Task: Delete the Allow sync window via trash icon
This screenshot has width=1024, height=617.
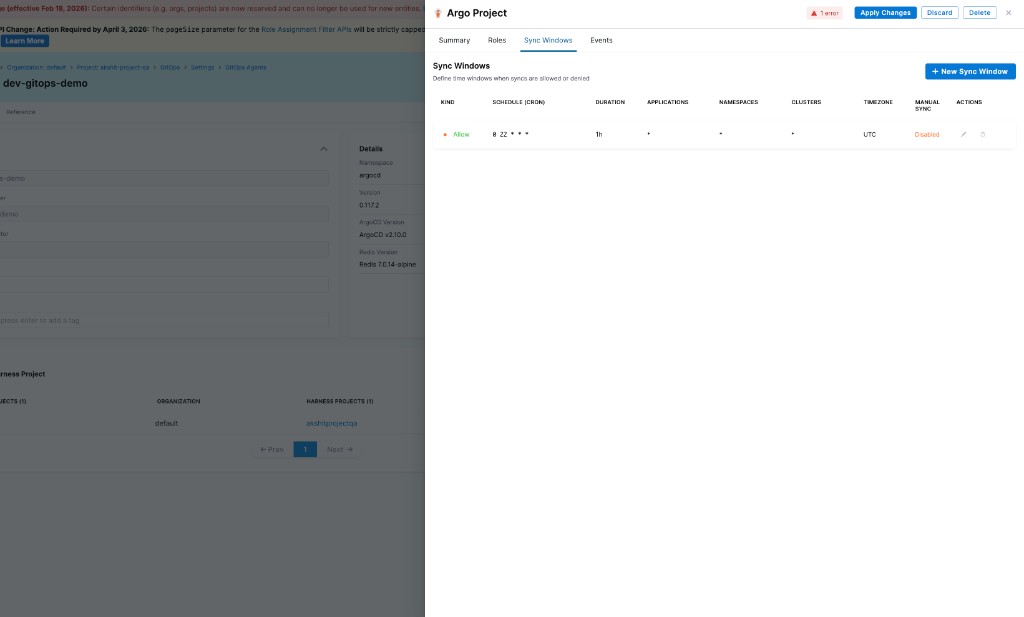Action: pyautogui.click(x=983, y=134)
